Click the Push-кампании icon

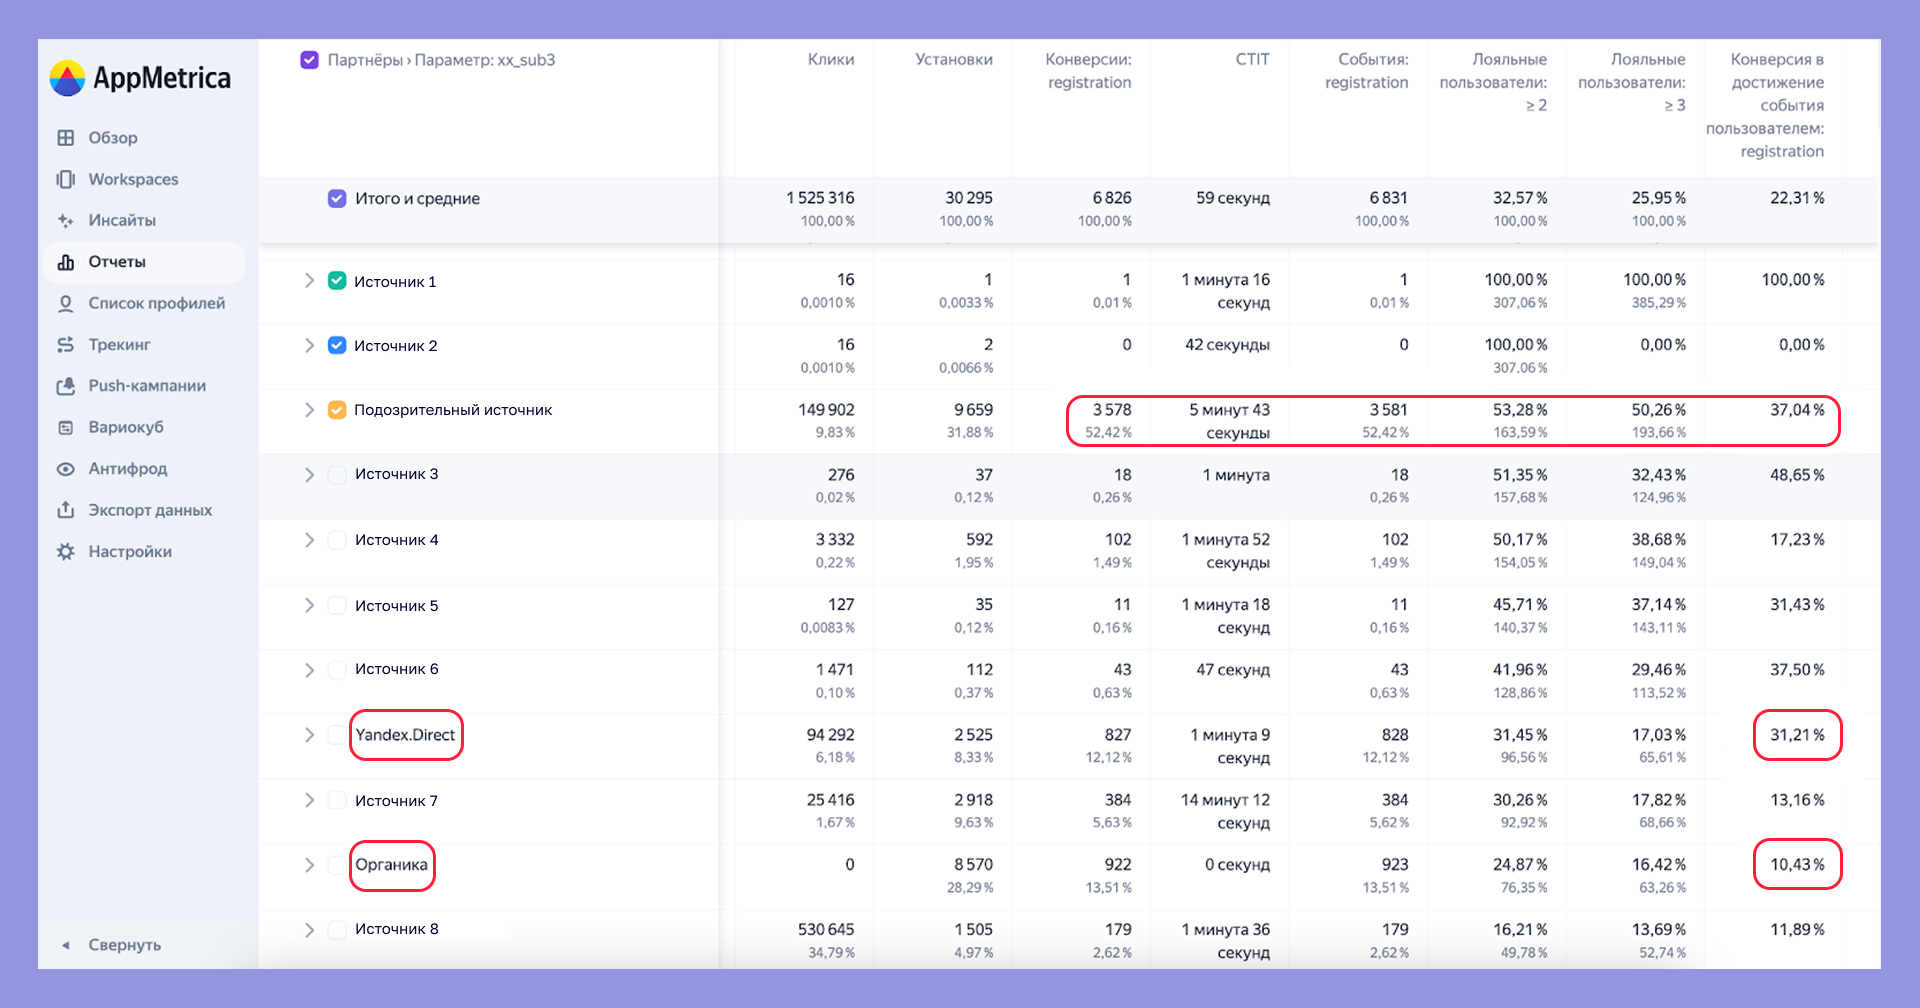pos(66,386)
